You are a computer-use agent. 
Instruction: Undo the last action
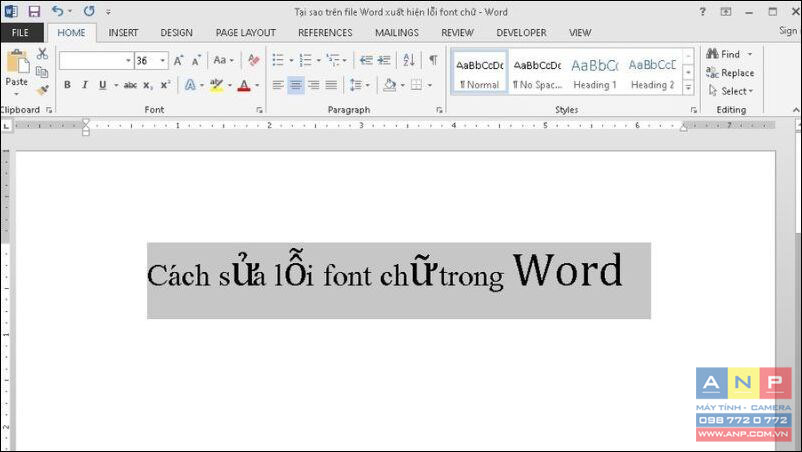point(58,11)
